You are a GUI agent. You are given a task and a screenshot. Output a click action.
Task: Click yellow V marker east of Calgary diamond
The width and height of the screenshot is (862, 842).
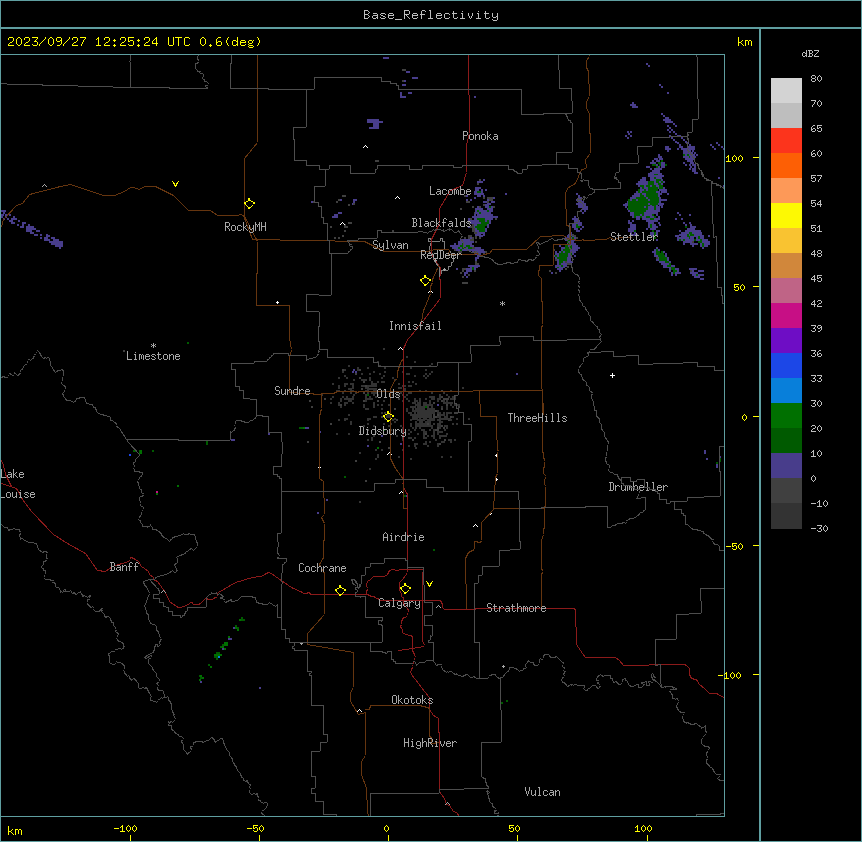pos(429,584)
